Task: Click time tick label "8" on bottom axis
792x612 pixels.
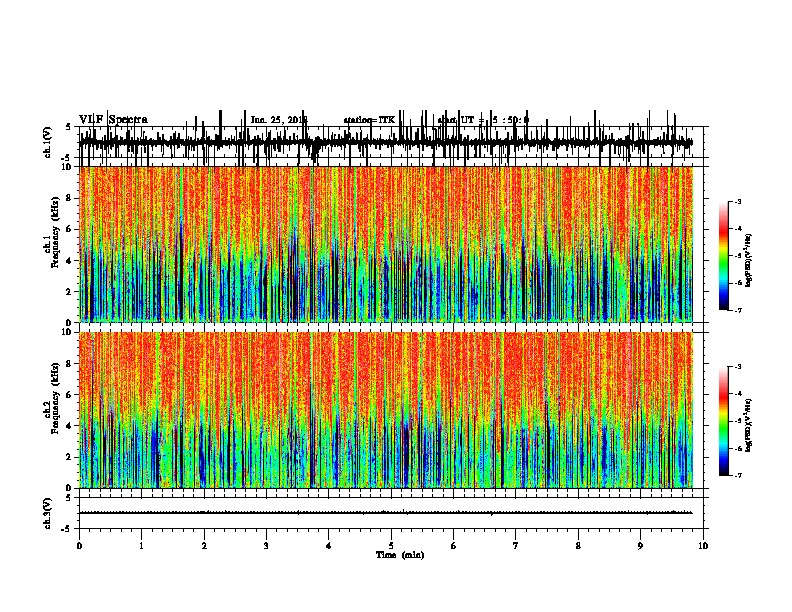Action: coord(578,546)
